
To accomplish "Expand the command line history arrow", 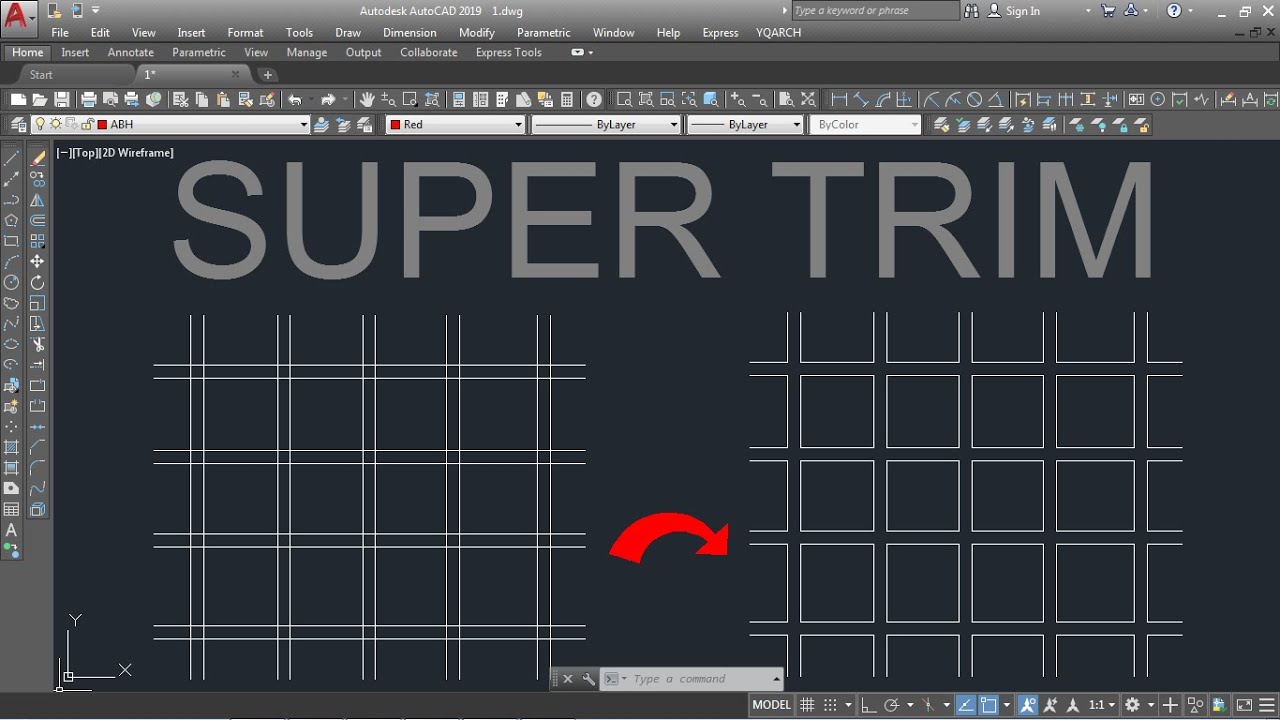I will [776, 679].
